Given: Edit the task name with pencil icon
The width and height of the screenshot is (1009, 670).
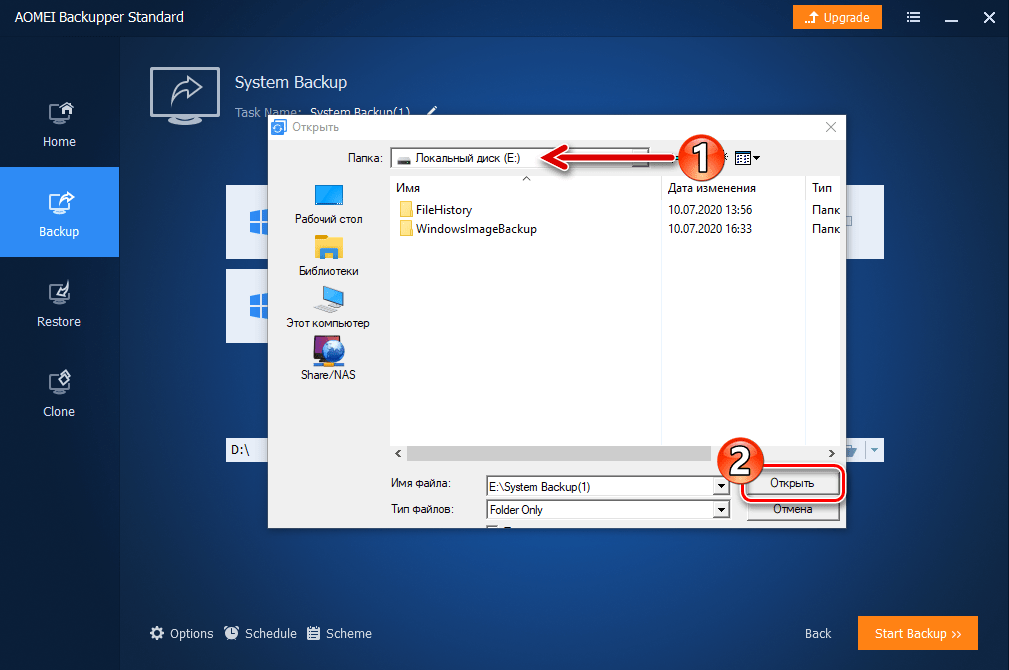Looking at the screenshot, I should tap(432, 111).
